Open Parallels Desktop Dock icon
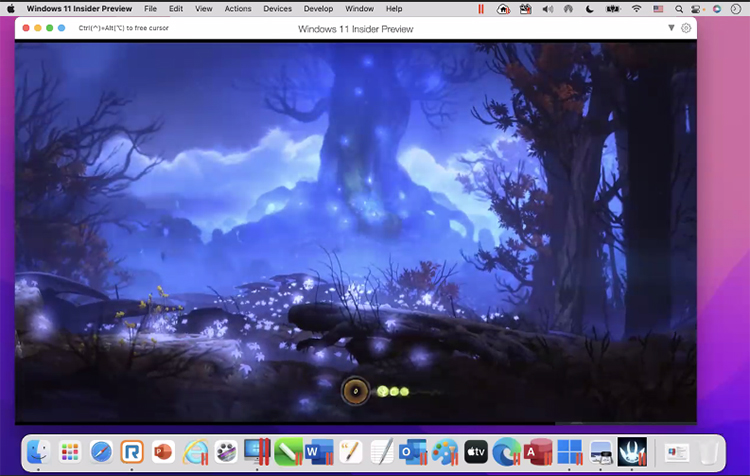Viewport: 750px width, 476px height. coord(257,452)
